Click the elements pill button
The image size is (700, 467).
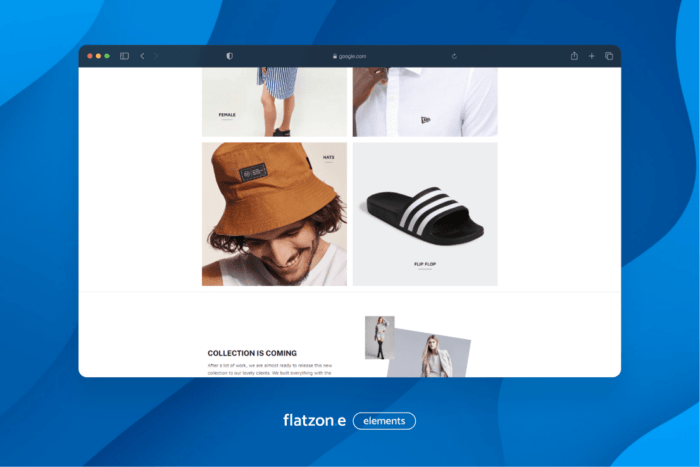tap(384, 421)
